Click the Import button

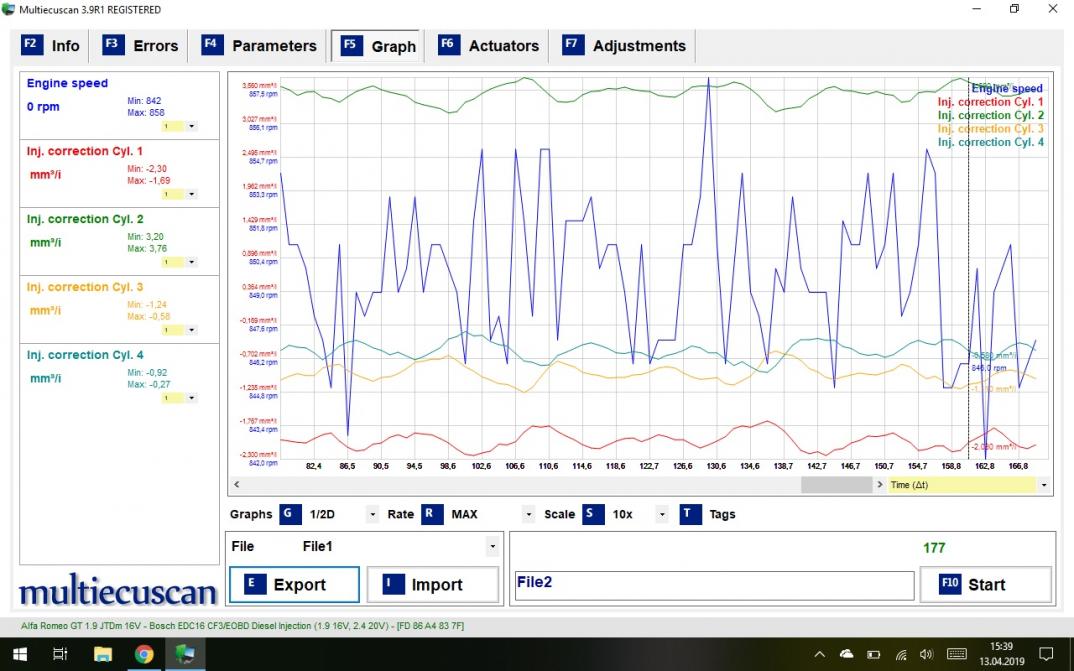[x=432, y=585]
